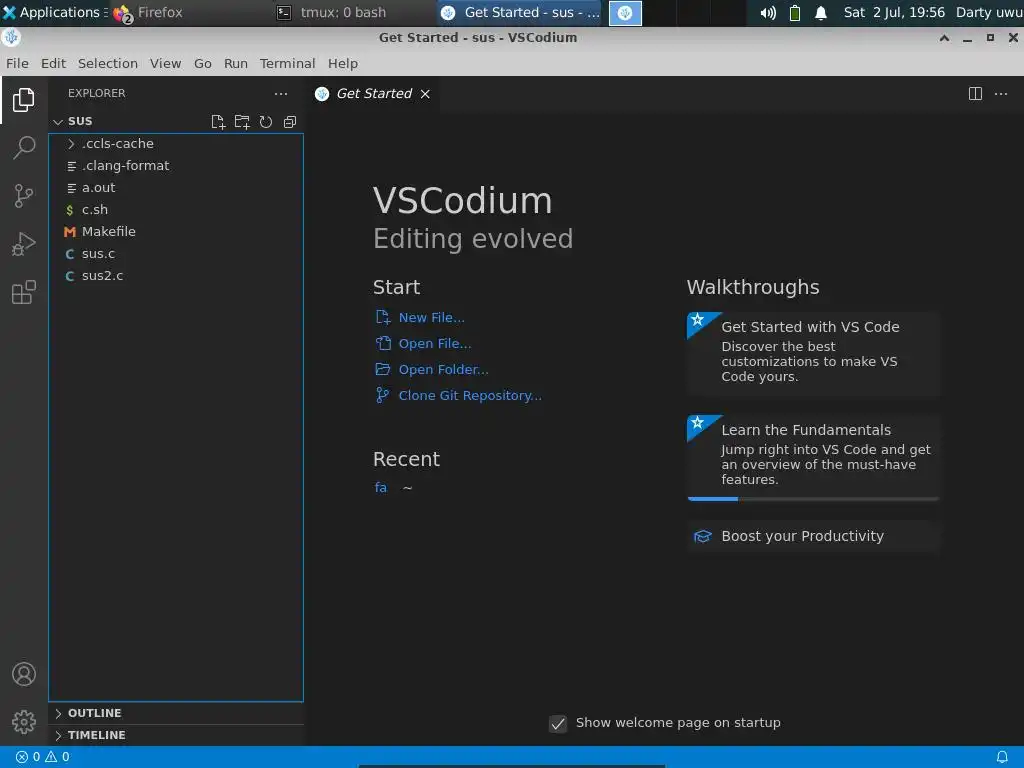
Task: Open Get Started with VS Code walkthrough
Action: click(813, 353)
